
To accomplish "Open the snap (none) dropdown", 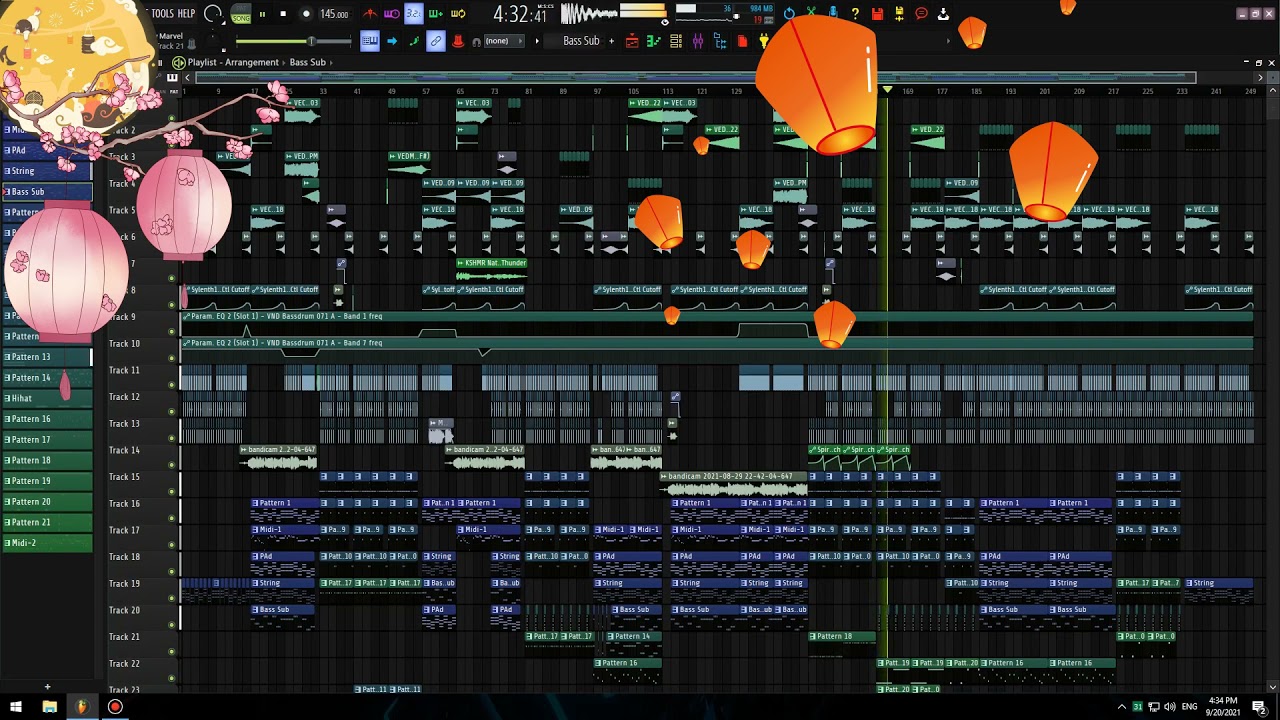I will pos(497,41).
